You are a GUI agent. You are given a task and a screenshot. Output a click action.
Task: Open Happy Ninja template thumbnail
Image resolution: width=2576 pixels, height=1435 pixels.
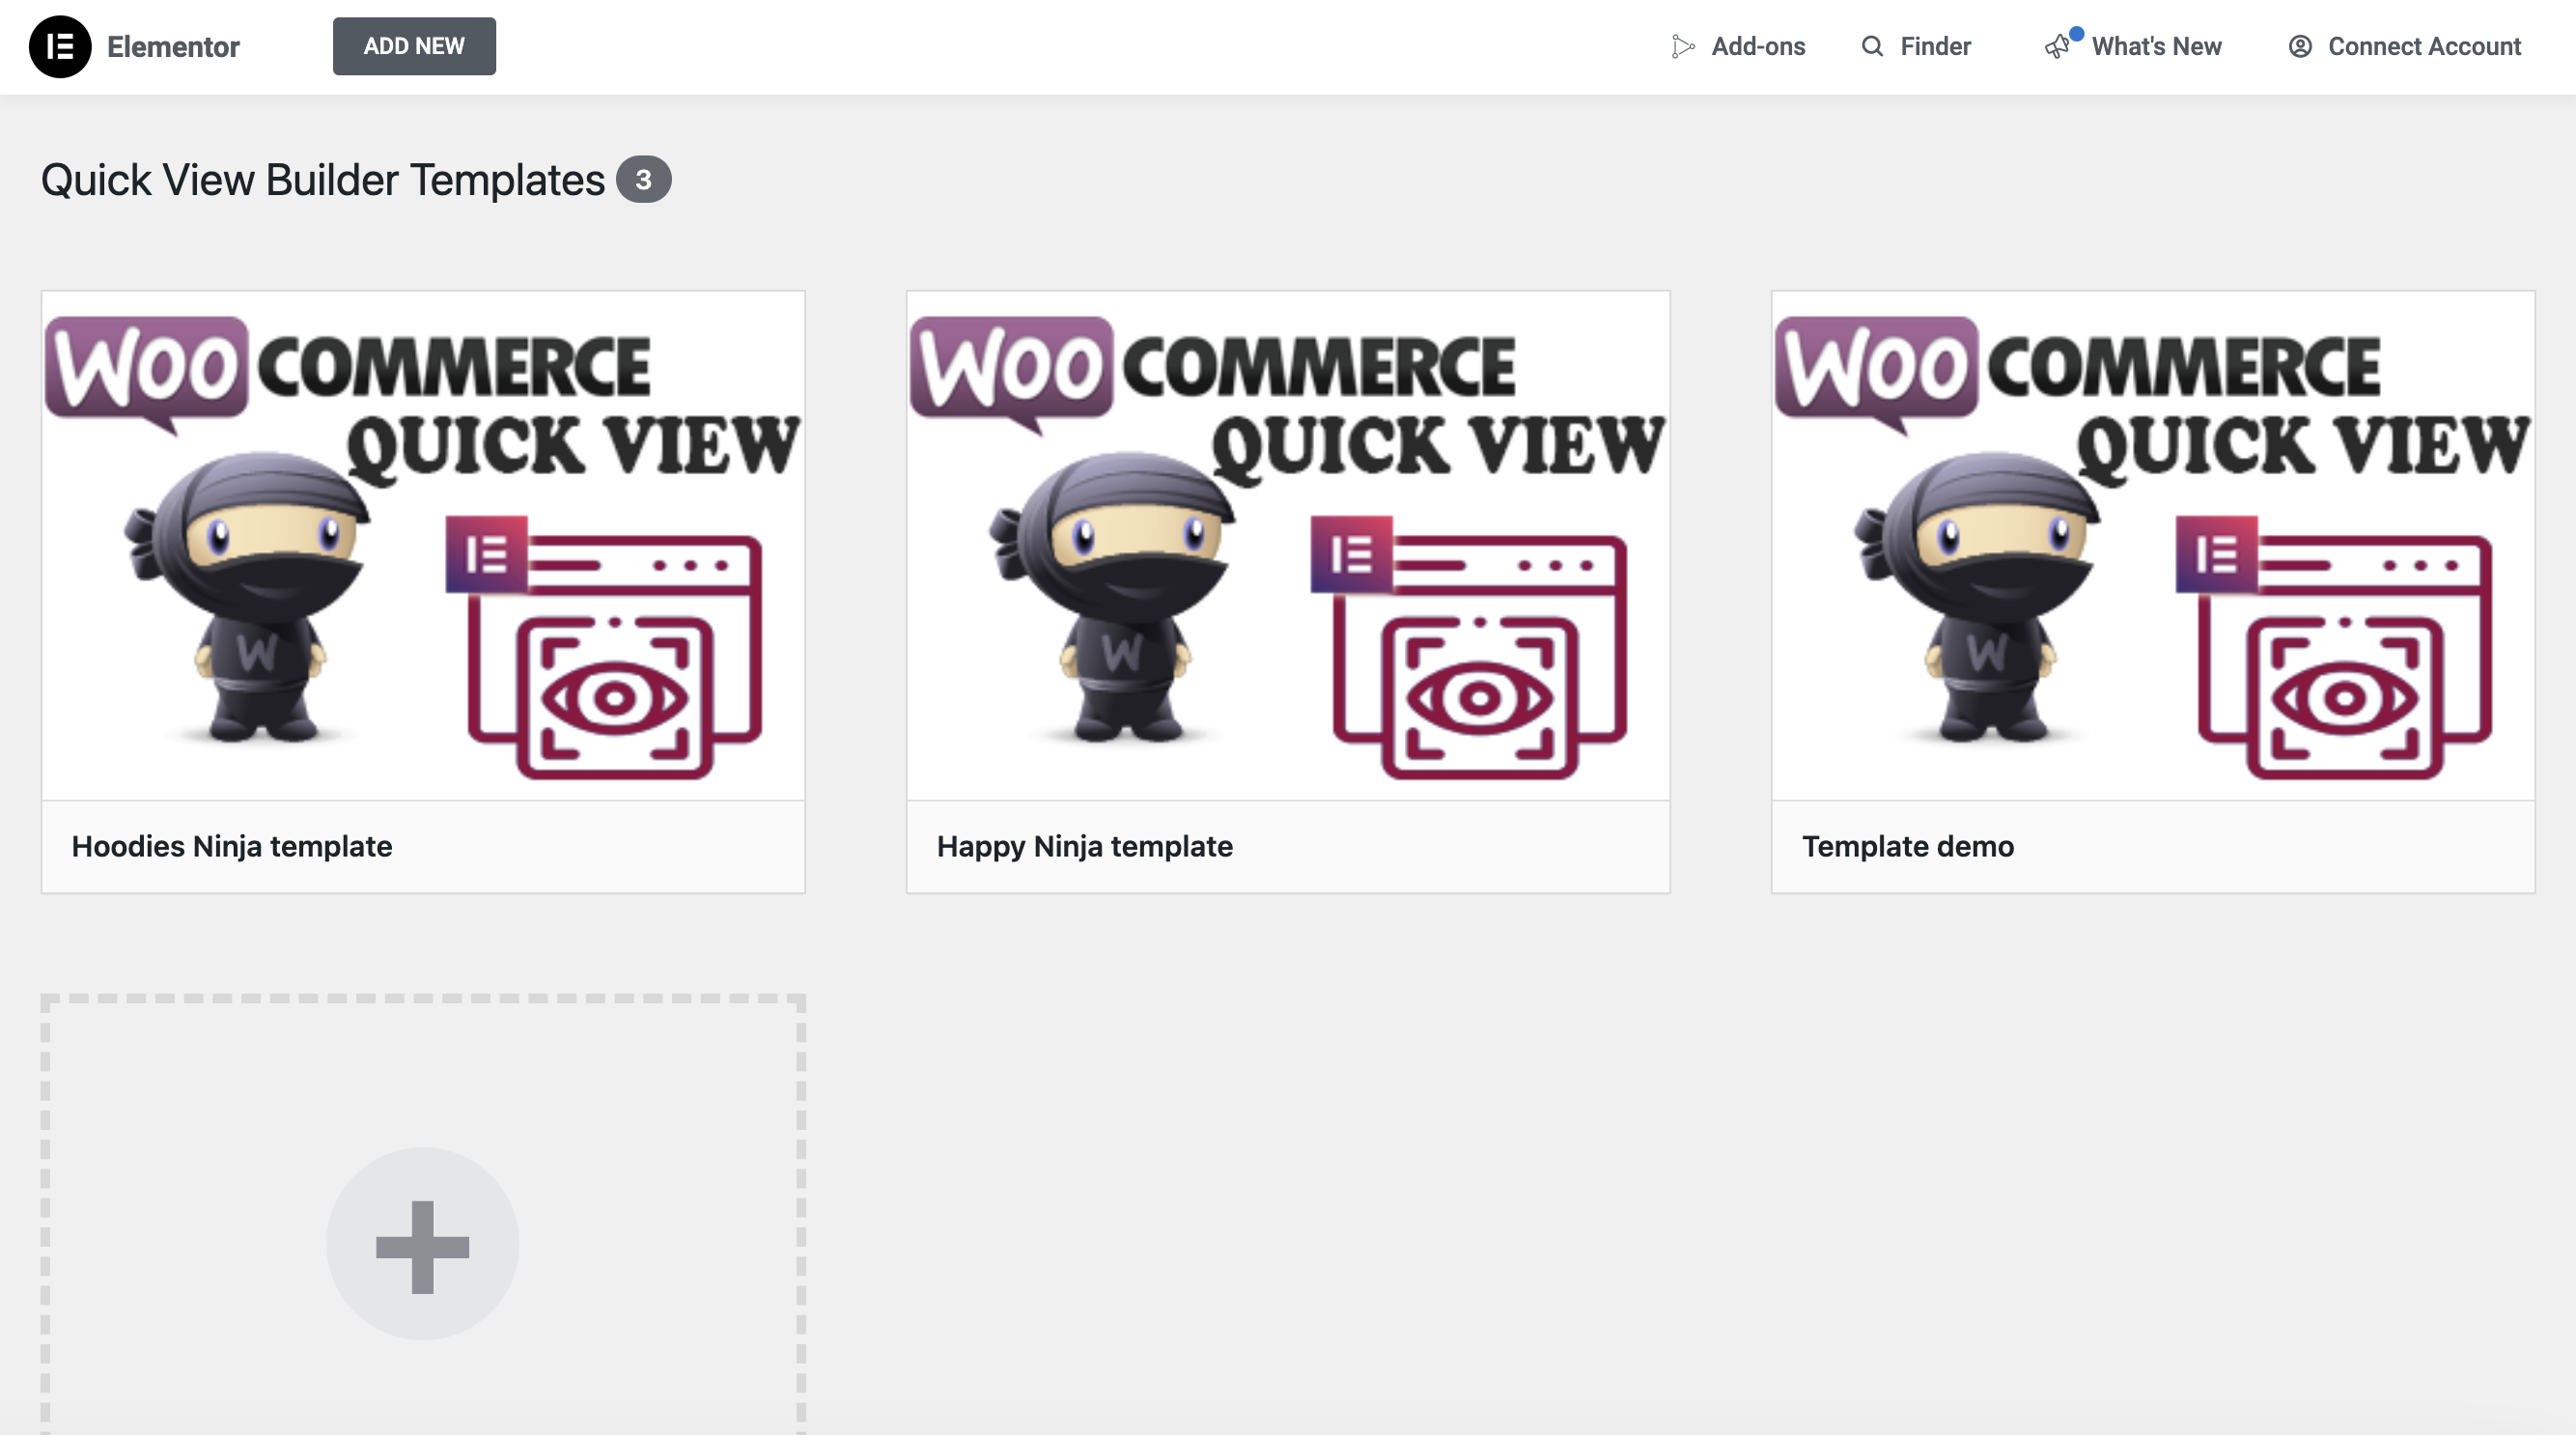point(1288,546)
